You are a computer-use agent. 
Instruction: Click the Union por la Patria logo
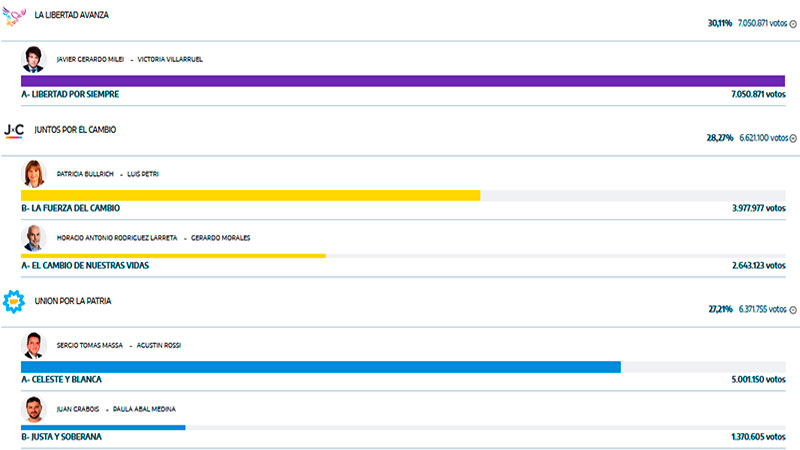(x=14, y=300)
